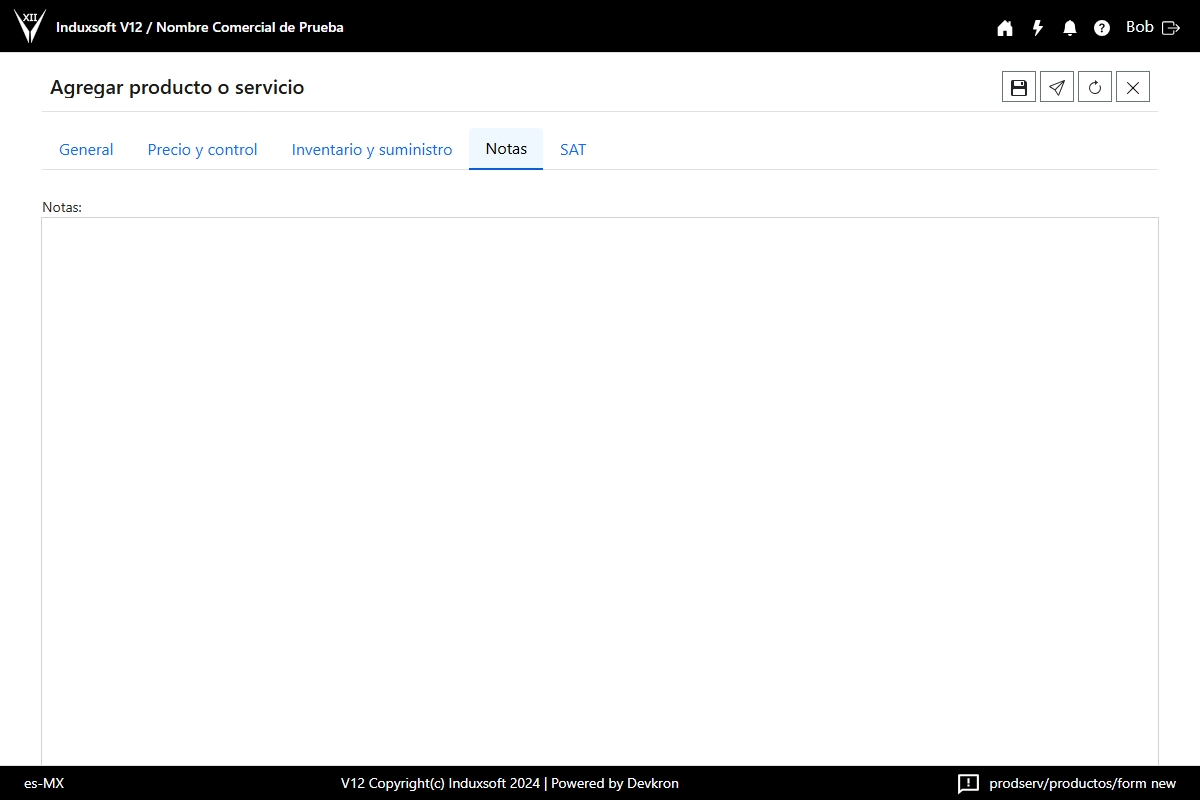This screenshot has height=800, width=1200.
Task: Click the Bob user name
Action: (x=1140, y=27)
